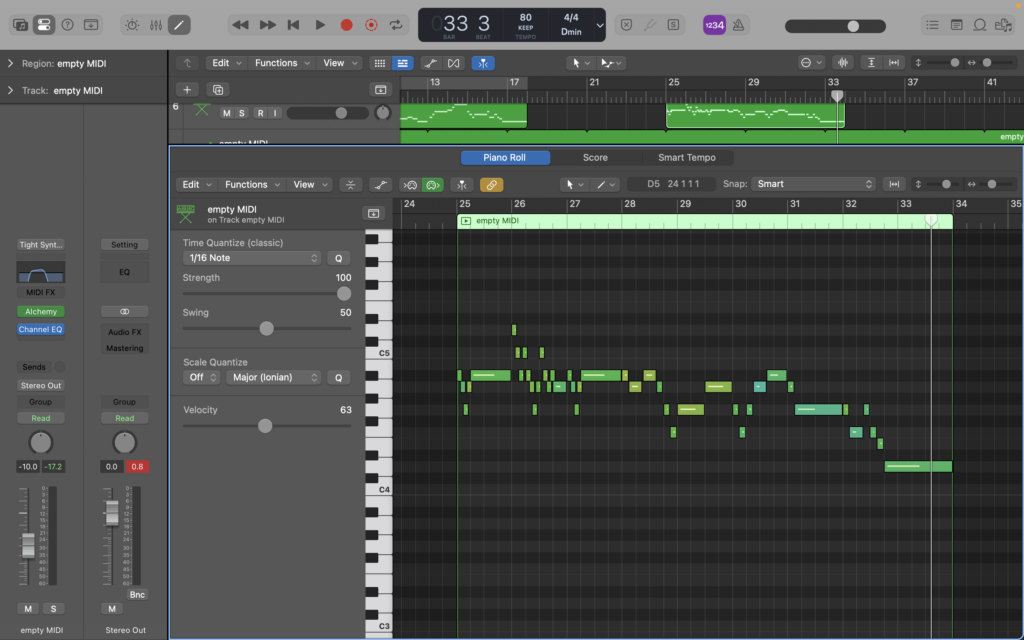This screenshot has width=1024, height=640.
Task: Click the Bnc bounce button
Action: [x=137, y=595]
